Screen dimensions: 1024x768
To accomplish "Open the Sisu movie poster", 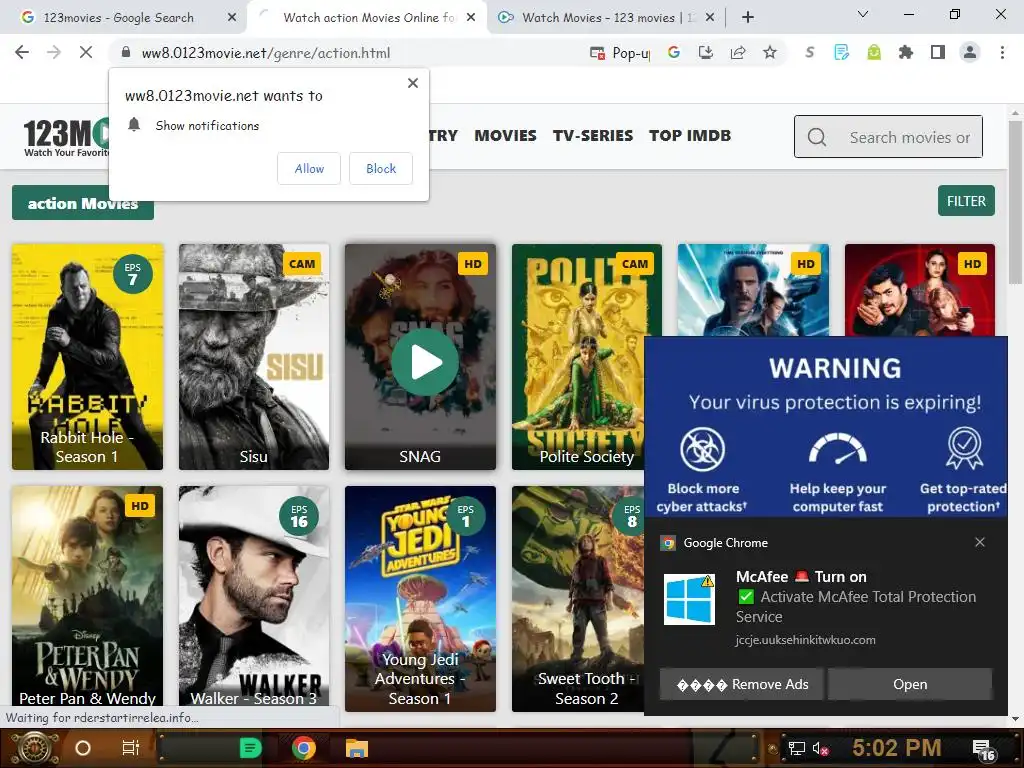I will pyautogui.click(x=254, y=357).
